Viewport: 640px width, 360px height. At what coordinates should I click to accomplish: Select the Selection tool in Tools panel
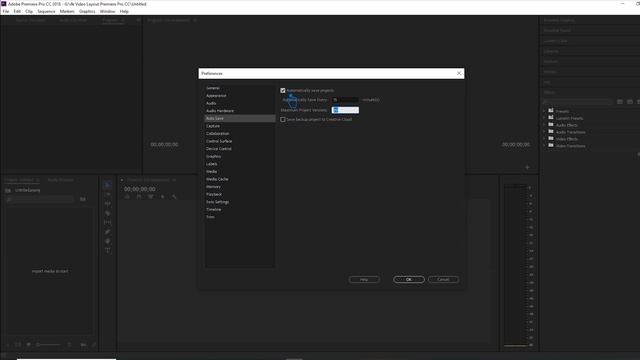click(x=107, y=185)
